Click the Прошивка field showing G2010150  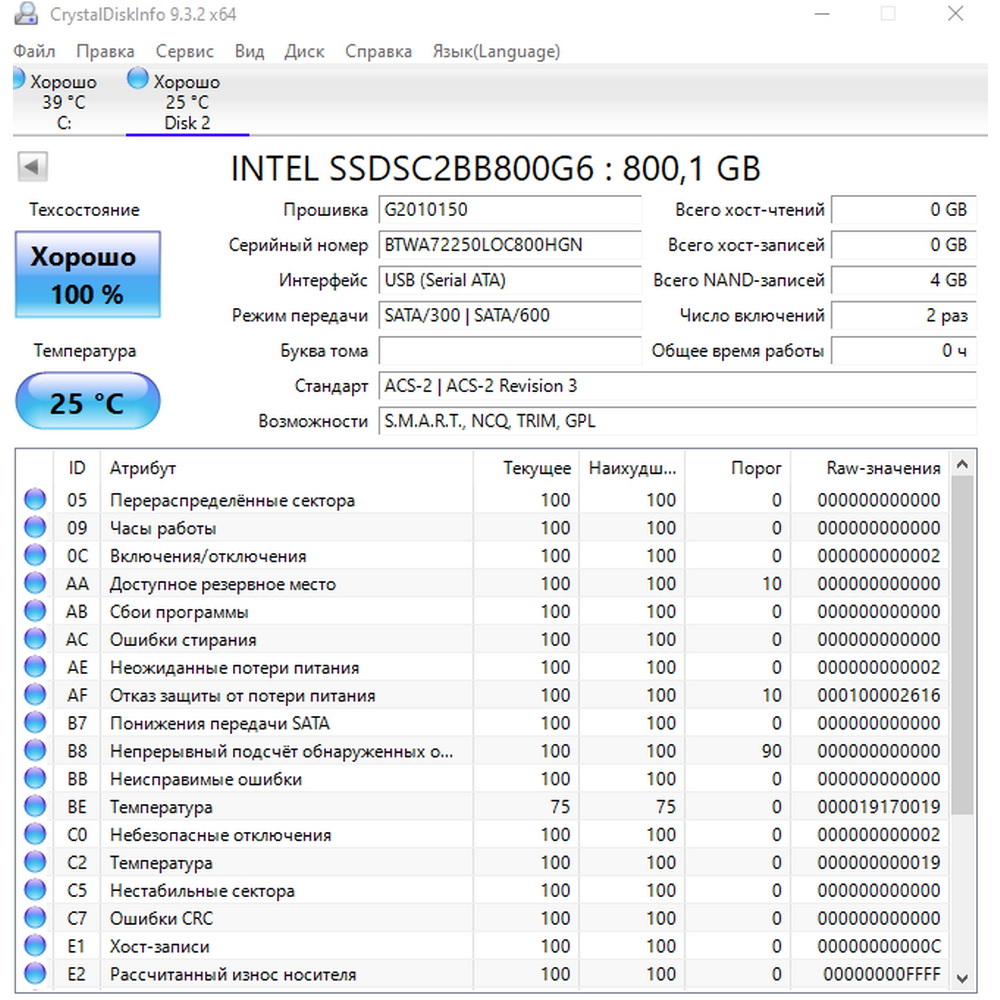tap(510, 210)
